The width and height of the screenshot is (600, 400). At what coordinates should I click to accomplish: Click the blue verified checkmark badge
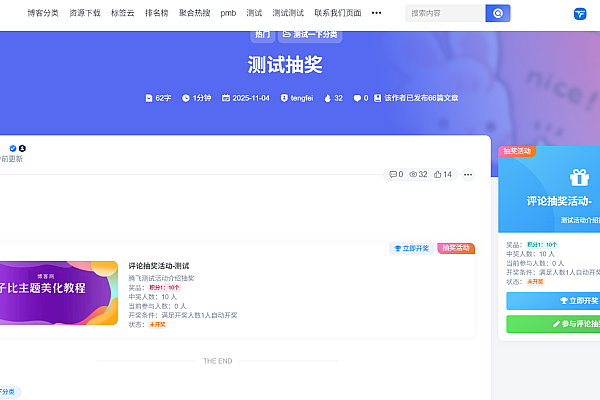(x=13, y=149)
